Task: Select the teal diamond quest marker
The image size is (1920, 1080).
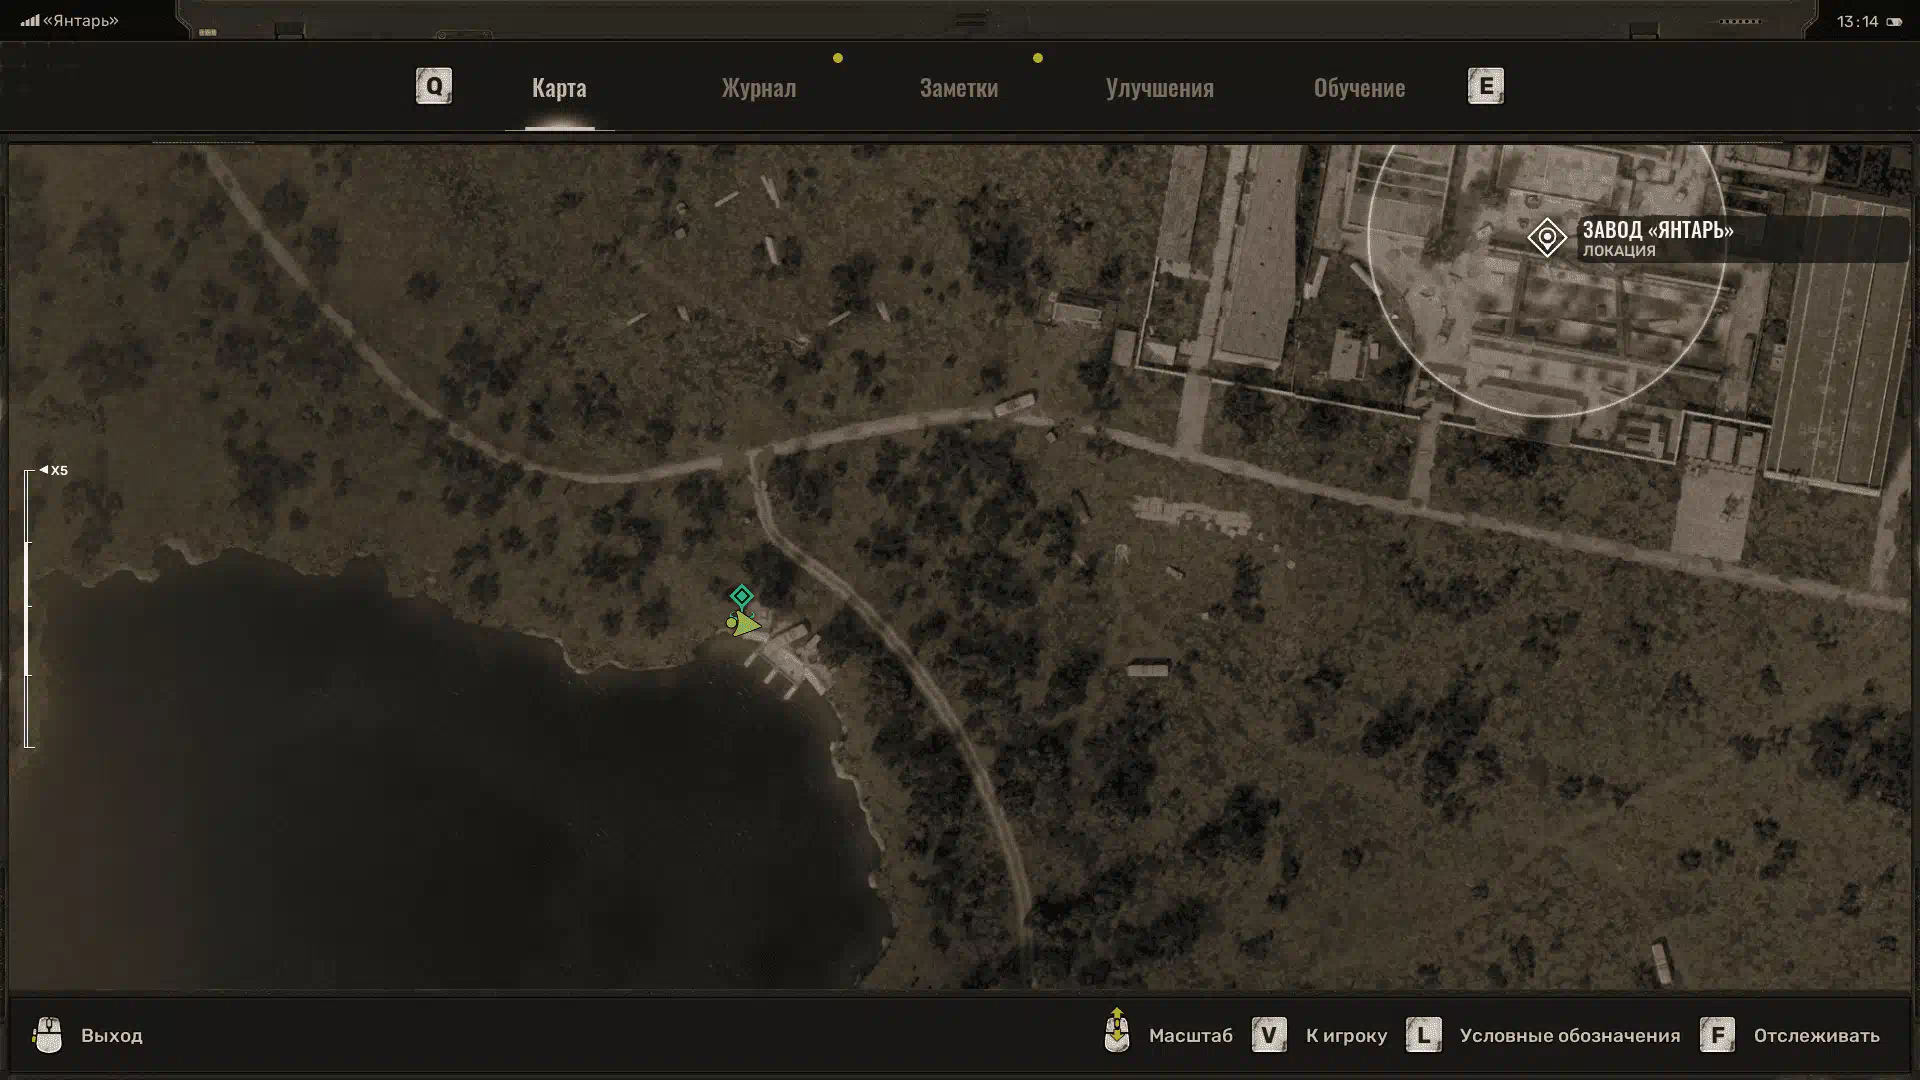Action: tap(741, 597)
